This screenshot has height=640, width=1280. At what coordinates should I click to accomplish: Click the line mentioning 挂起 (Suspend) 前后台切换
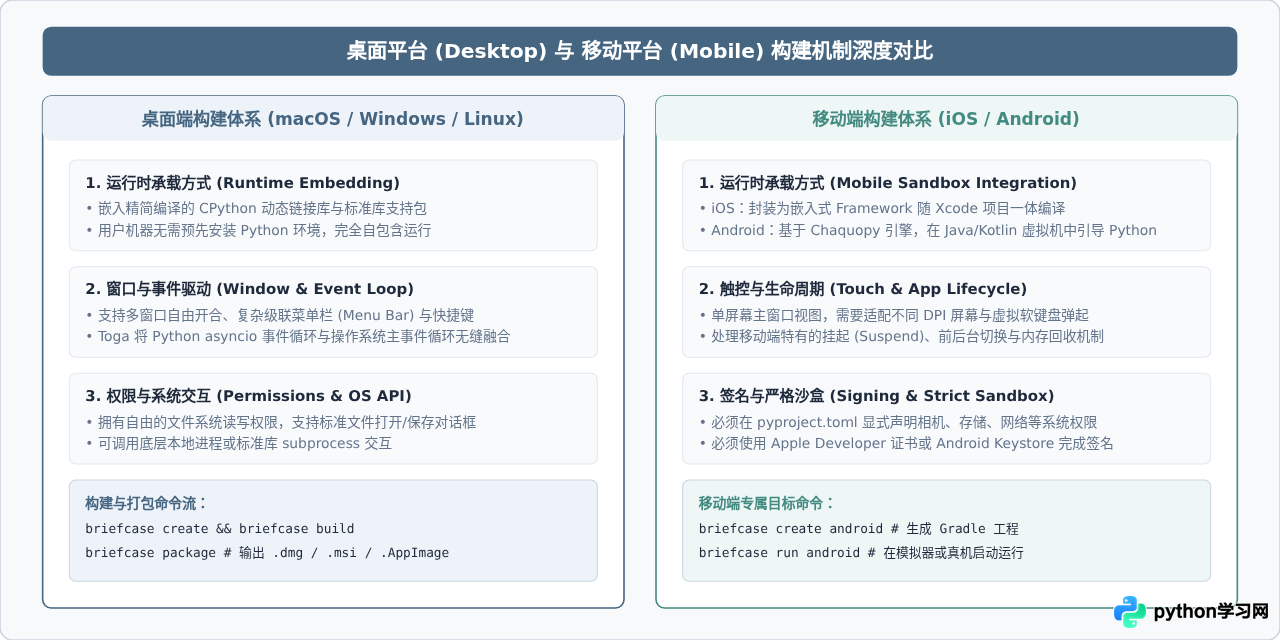pyautogui.click(x=901, y=336)
